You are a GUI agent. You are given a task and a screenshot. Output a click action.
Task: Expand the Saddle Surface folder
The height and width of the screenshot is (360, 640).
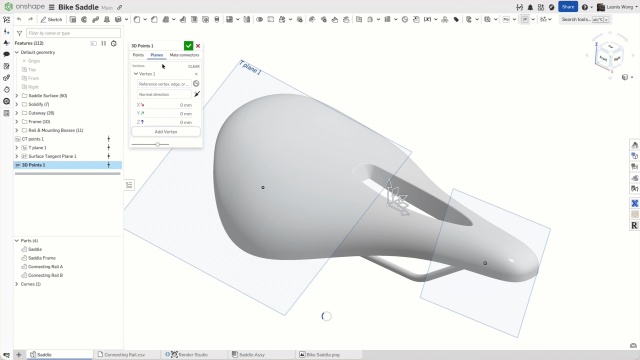click(x=17, y=96)
